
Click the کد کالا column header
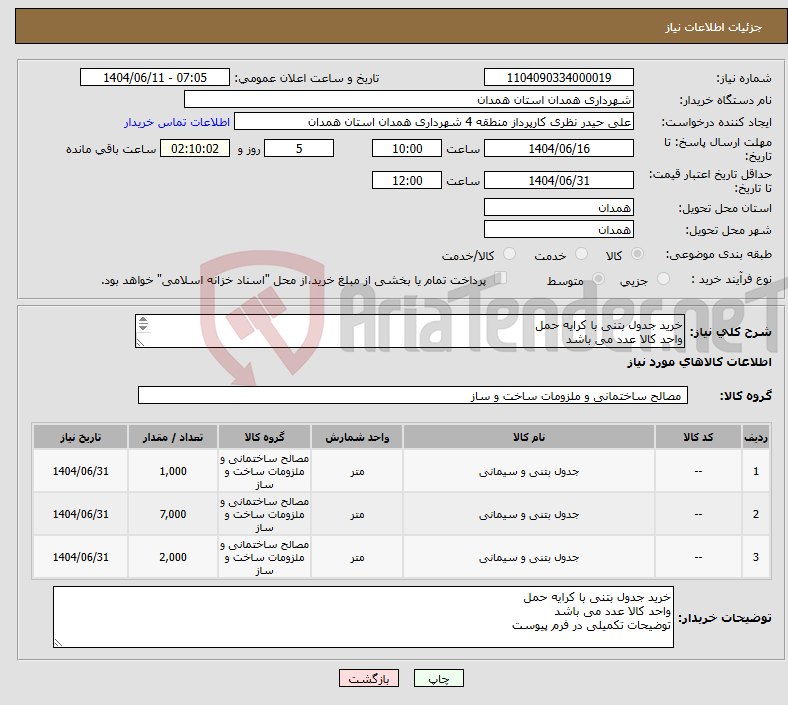pos(698,437)
